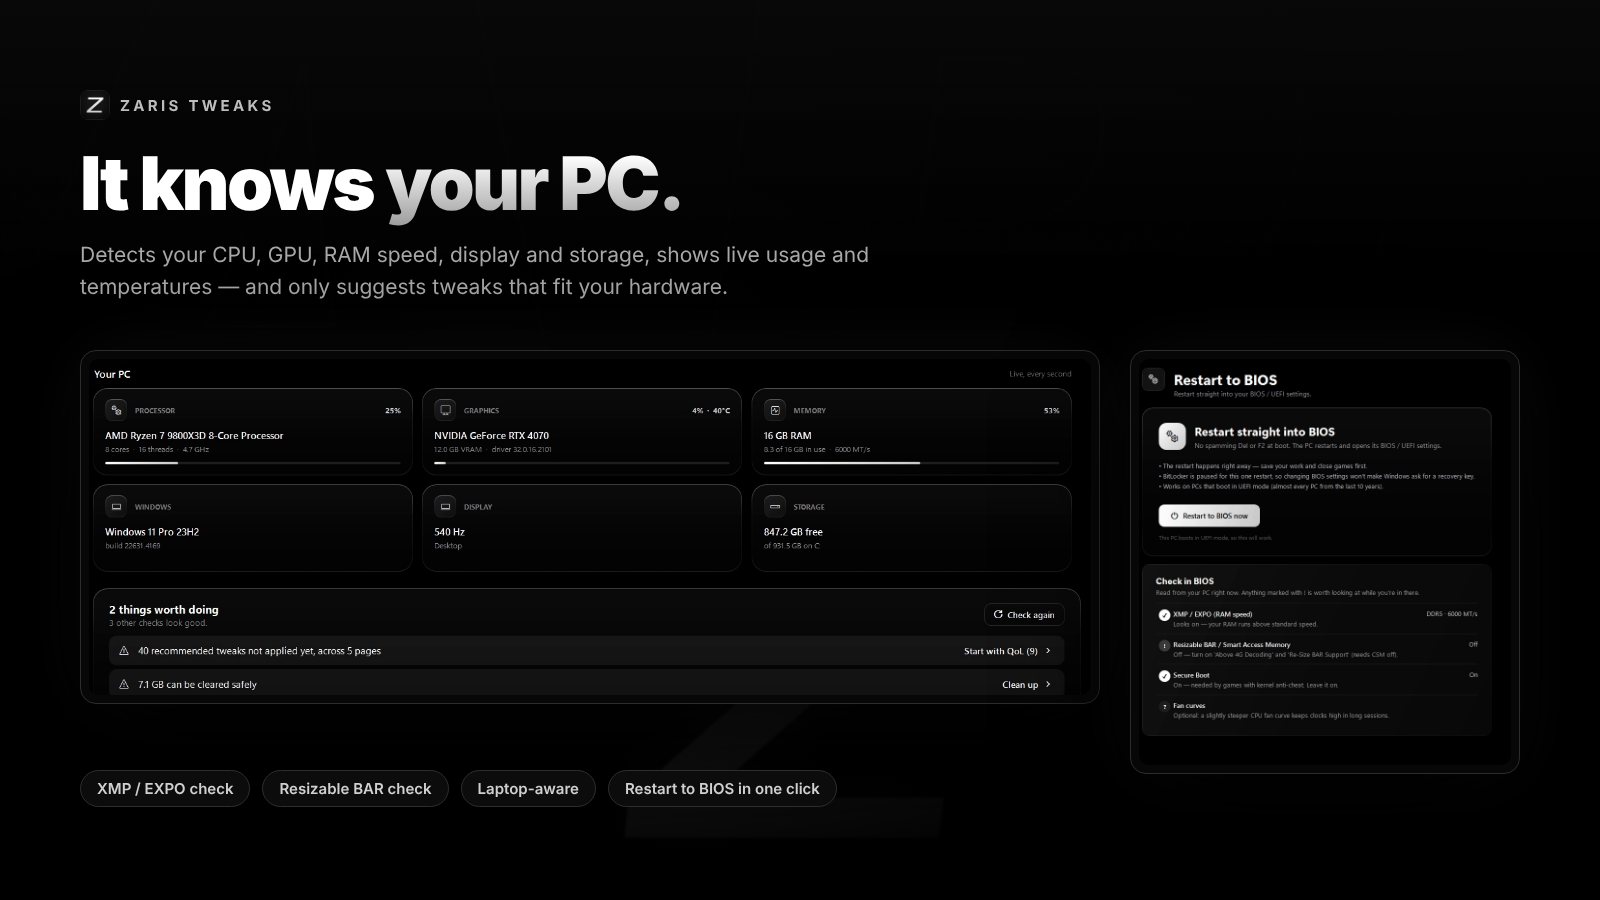1600x900 pixels.
Task: Click the Check again button
Action: (x=1024, y=615)
